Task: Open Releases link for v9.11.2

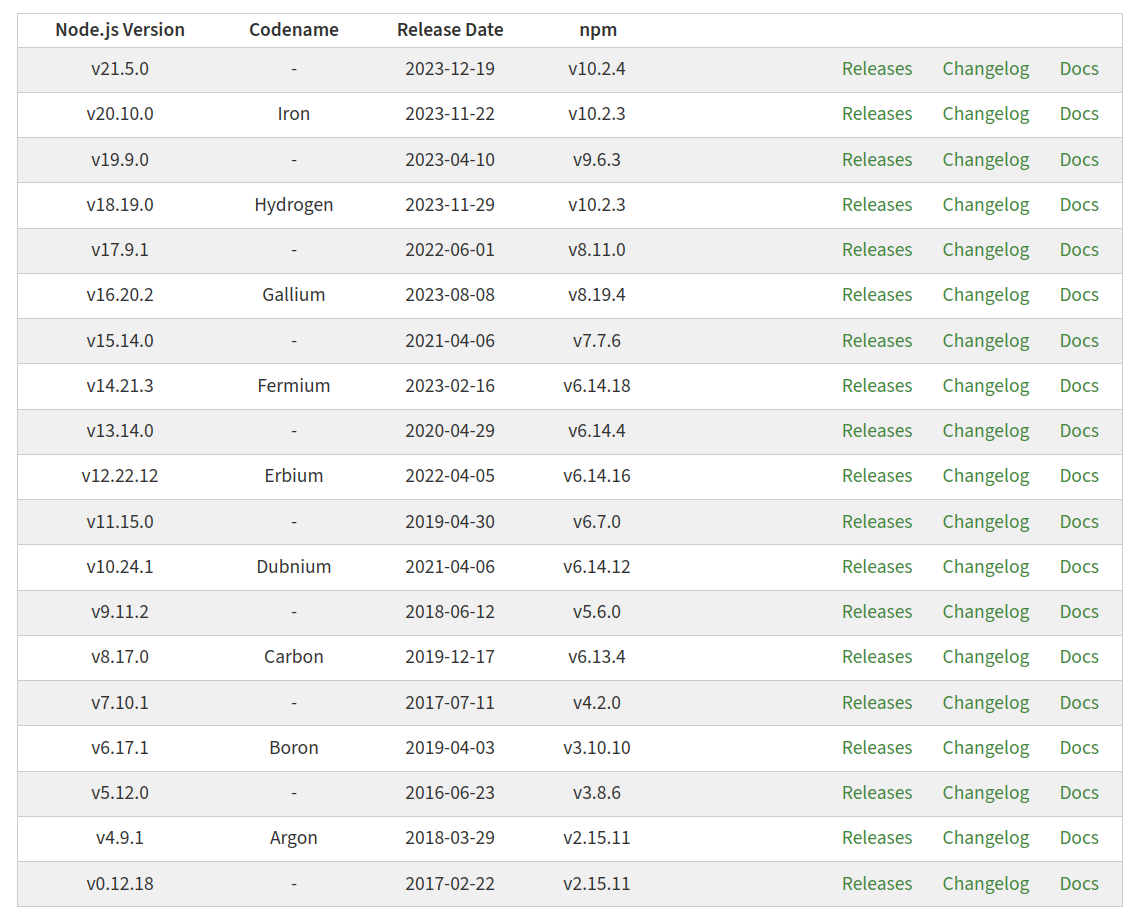Action: [877, 611]
